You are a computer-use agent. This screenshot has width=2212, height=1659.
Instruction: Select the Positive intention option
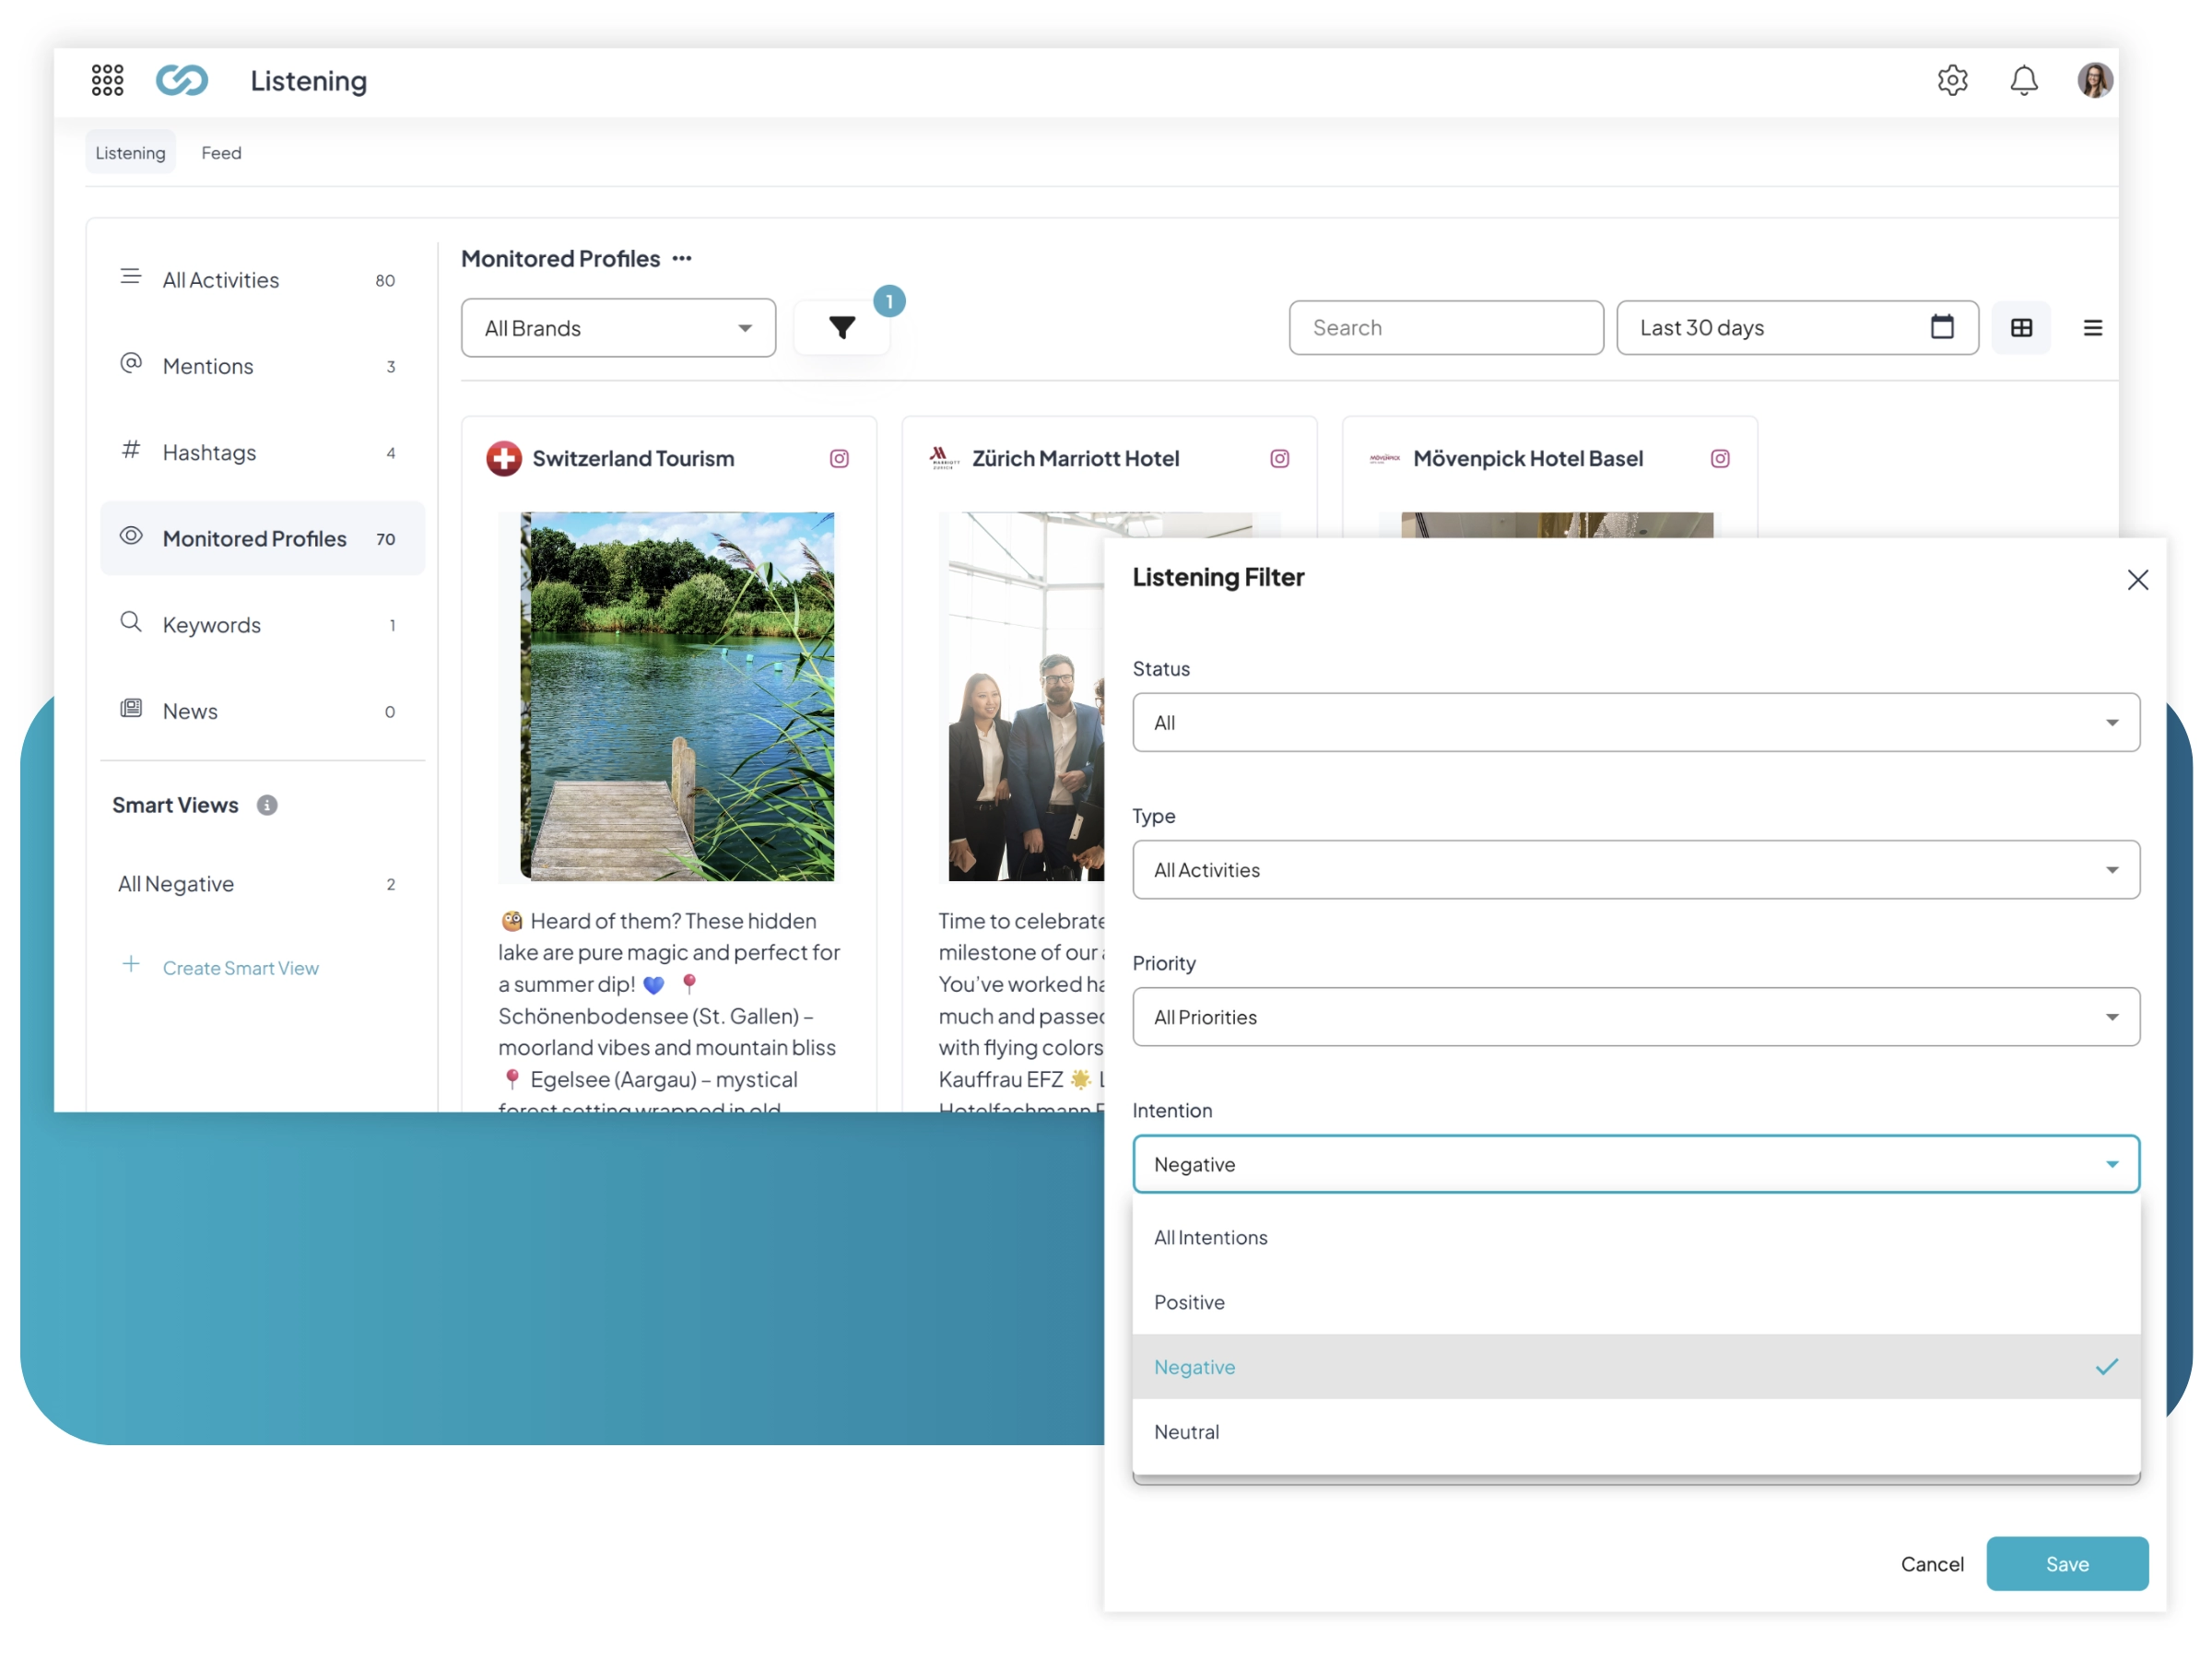[x=1189, y=1302]
